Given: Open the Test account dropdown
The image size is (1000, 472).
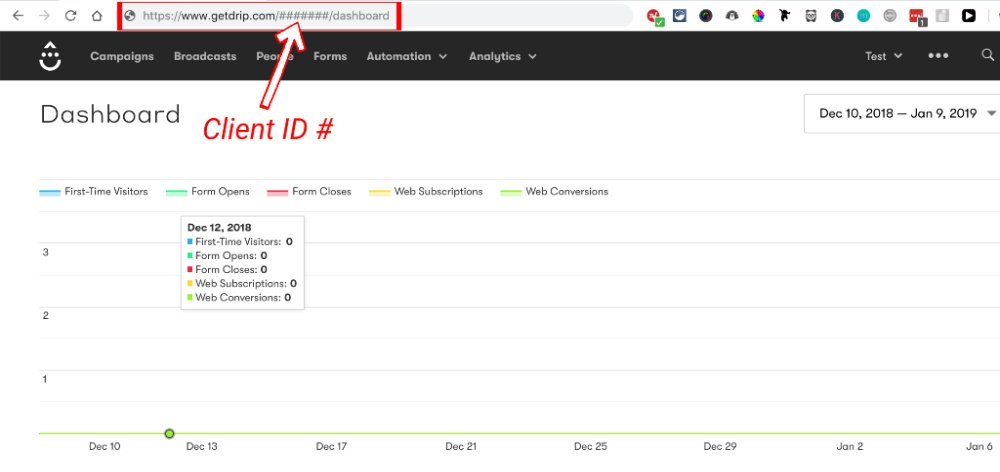Looking at the screenshot, I should [x=883, y=57].
